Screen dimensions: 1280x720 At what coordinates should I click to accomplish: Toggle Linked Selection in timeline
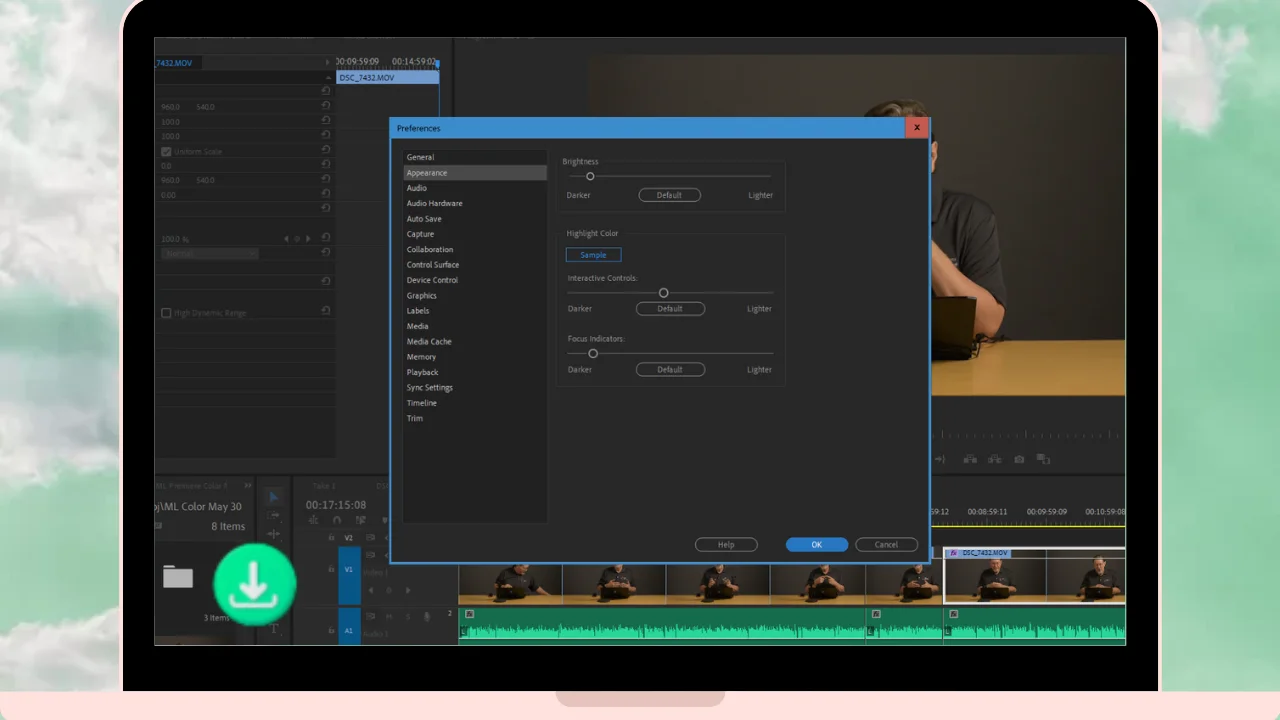[x=360, y=520]
